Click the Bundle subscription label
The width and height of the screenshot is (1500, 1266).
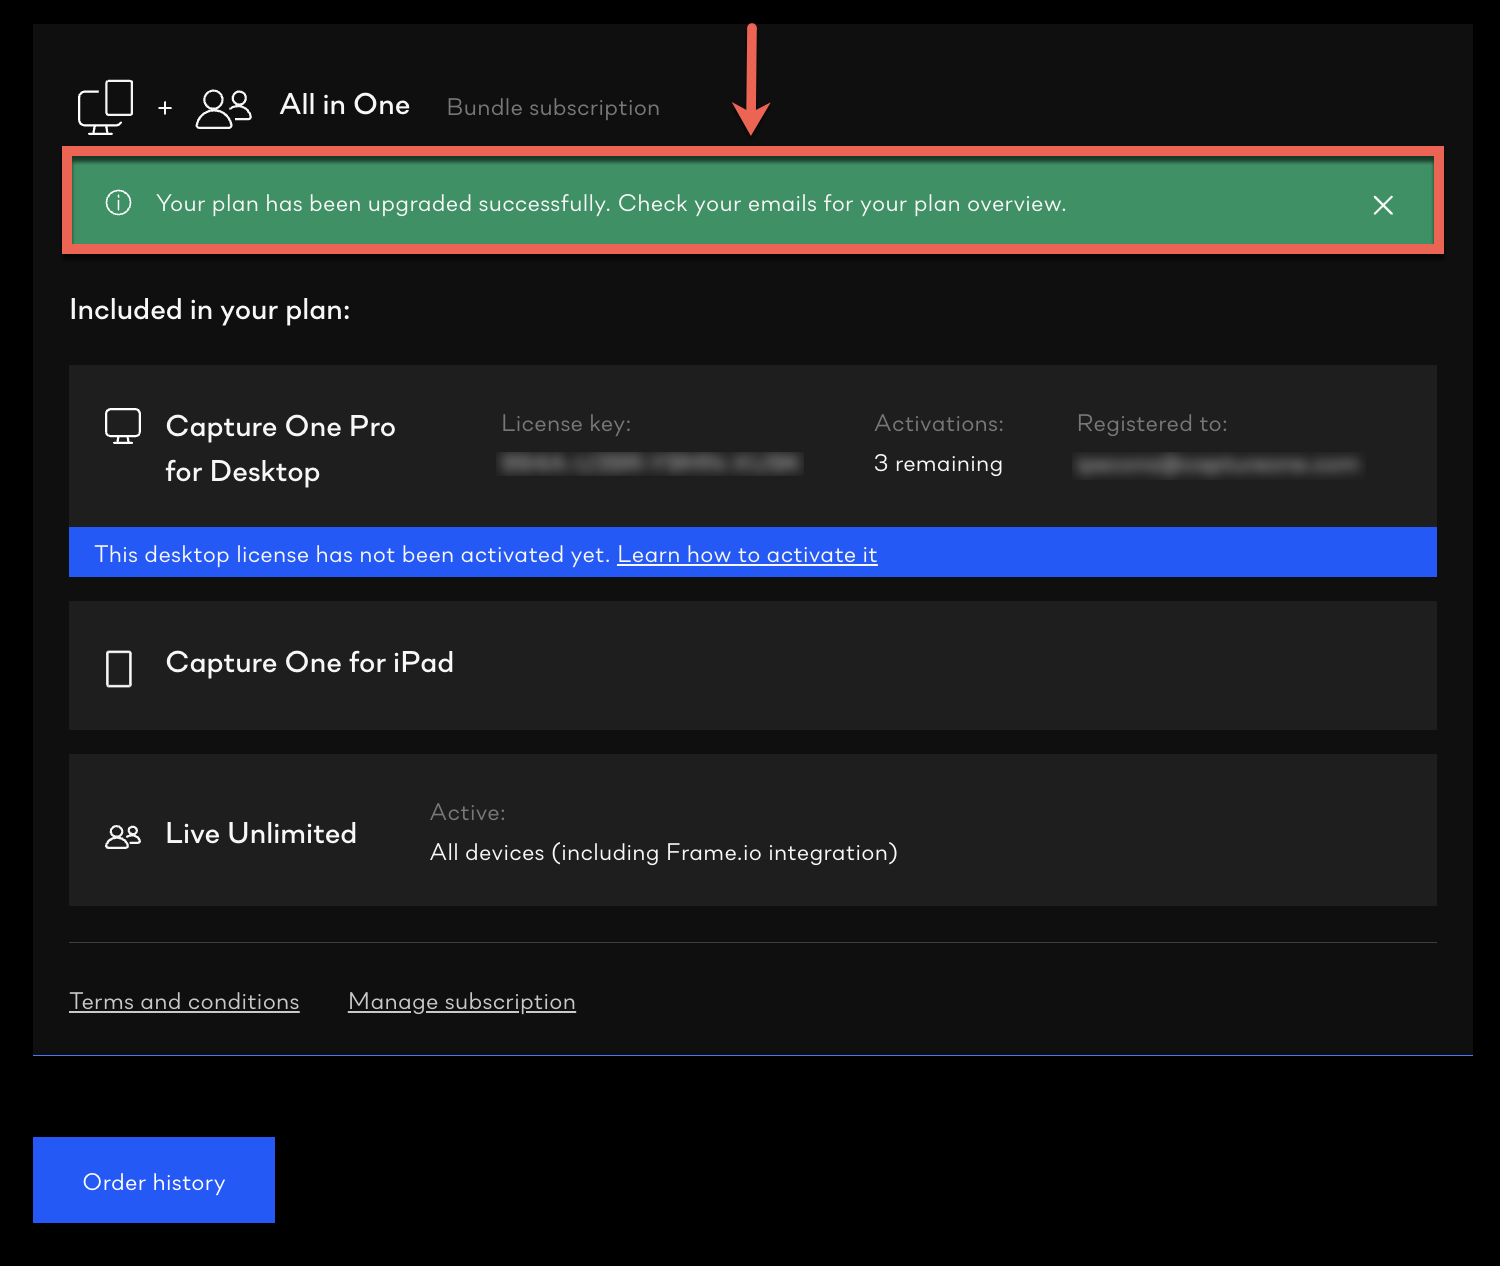point(553,108)
